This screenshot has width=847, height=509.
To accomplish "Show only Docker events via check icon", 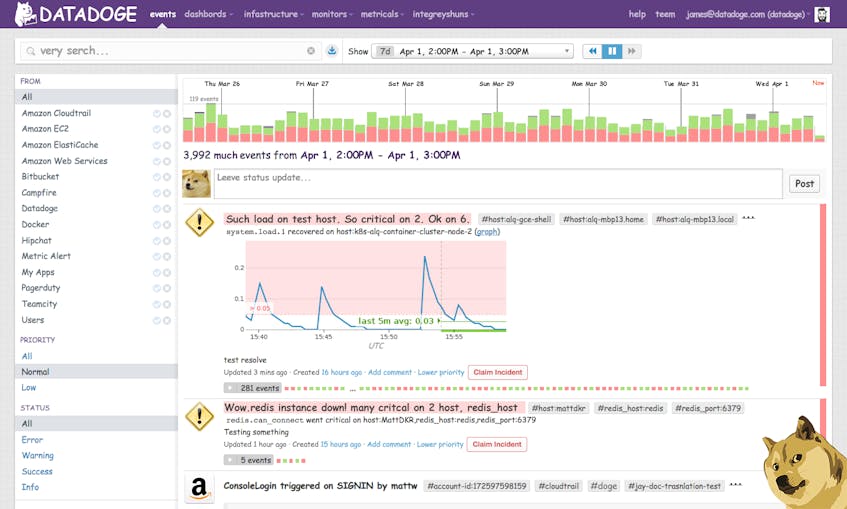I will pos(157,225).
